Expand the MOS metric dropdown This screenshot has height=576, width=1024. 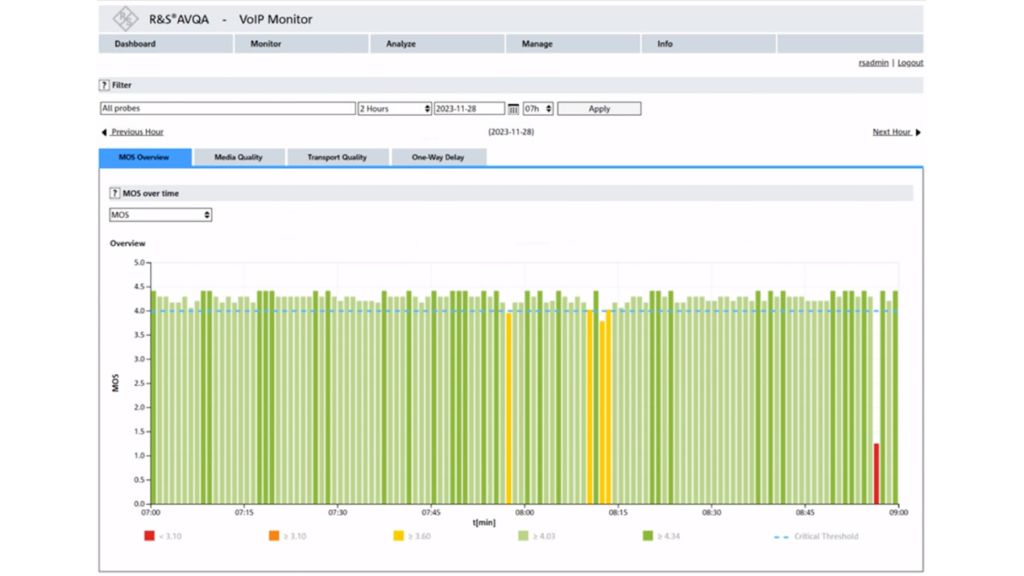point(160,215)
